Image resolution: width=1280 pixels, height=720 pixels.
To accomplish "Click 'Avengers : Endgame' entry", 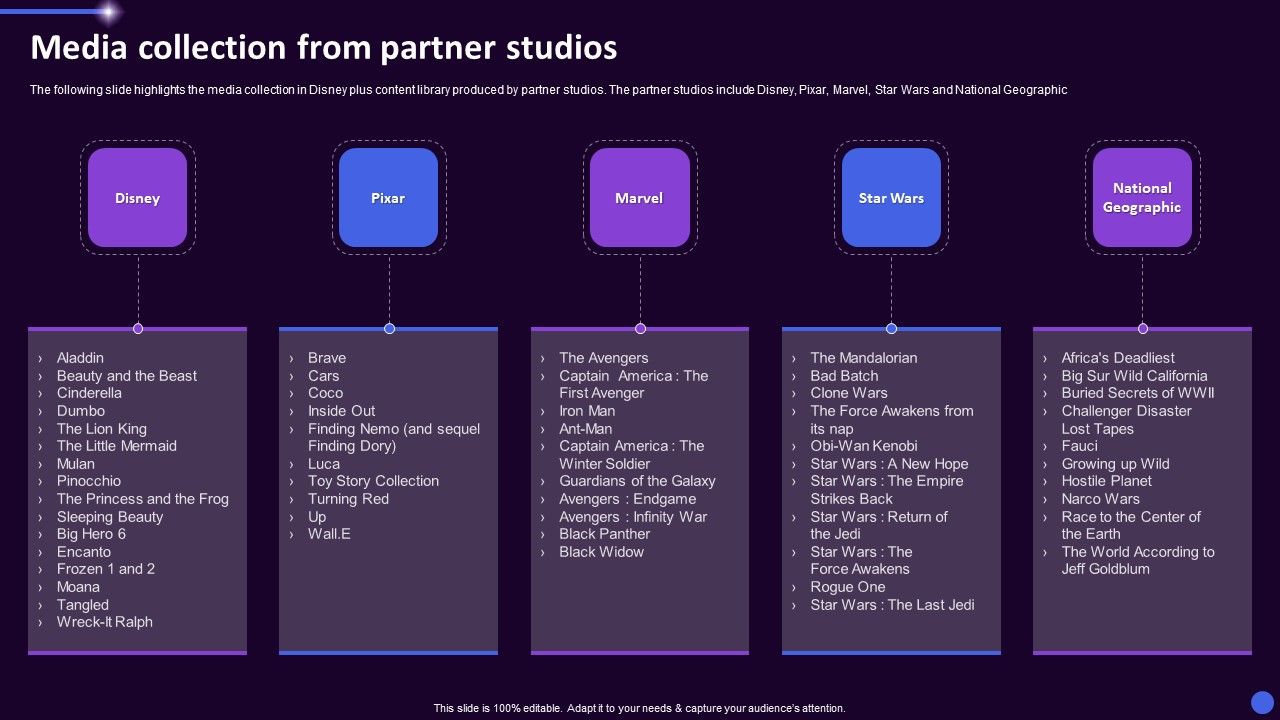I will (x=628, y=499).
